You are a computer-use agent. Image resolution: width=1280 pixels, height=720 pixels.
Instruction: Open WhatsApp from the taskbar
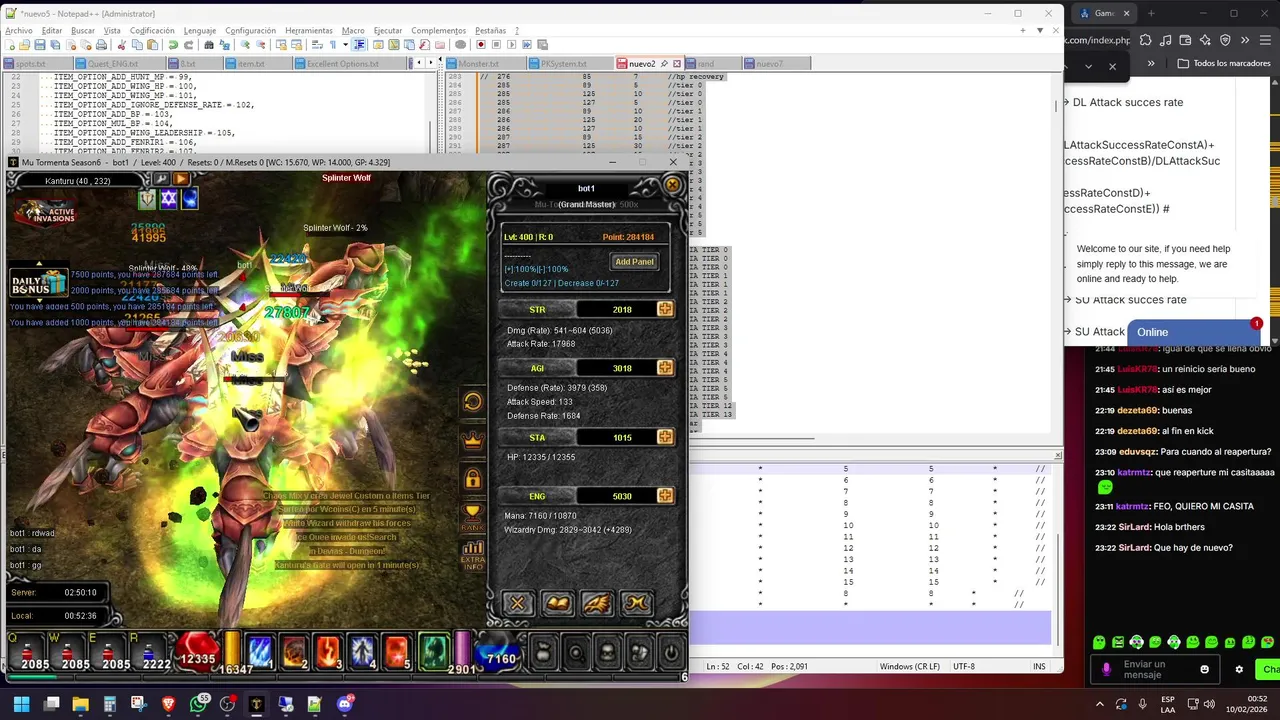click(198, 704)
